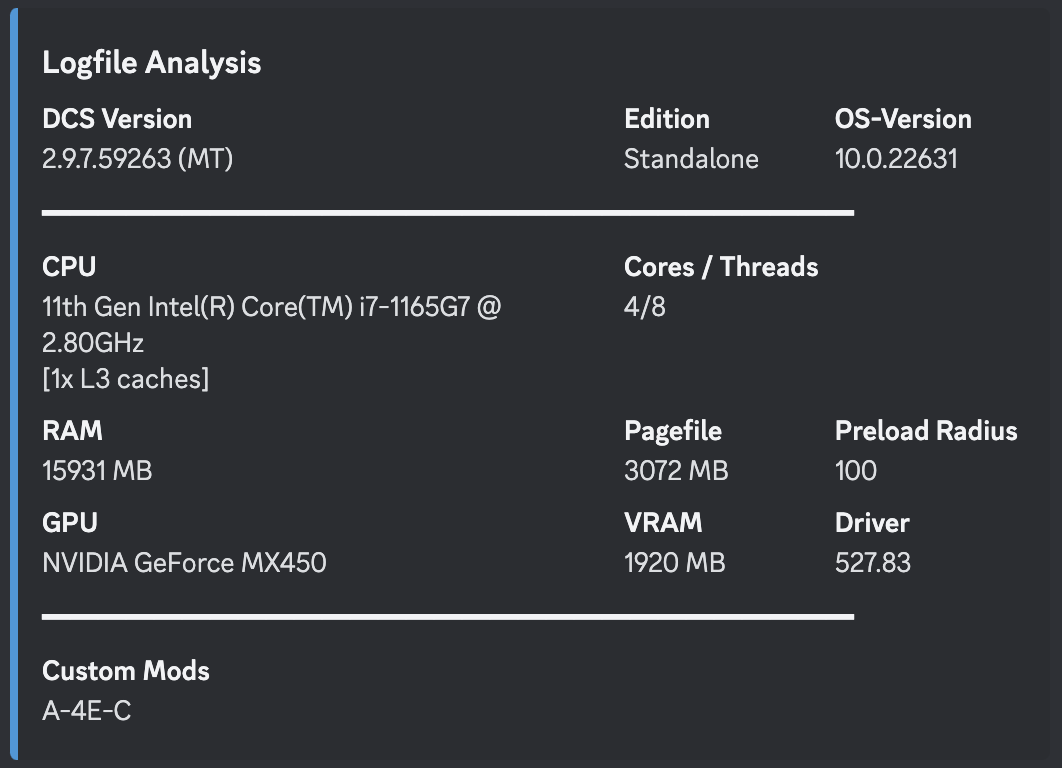Select OS version text 10.0.22631
The image size is (1062, 768).
[896, 159]
